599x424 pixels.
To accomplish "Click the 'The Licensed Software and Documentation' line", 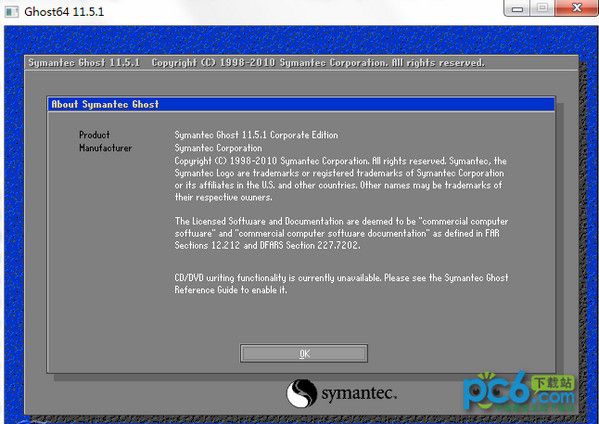I will [x=341, y=222].
